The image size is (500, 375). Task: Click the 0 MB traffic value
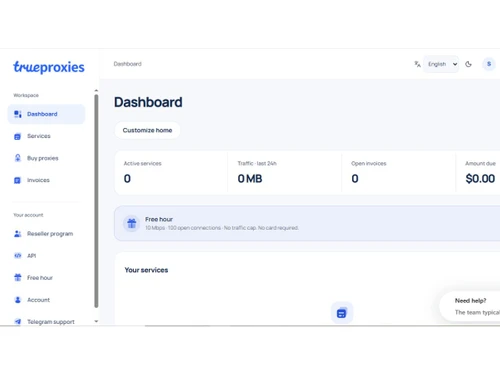tap(250, 179)
